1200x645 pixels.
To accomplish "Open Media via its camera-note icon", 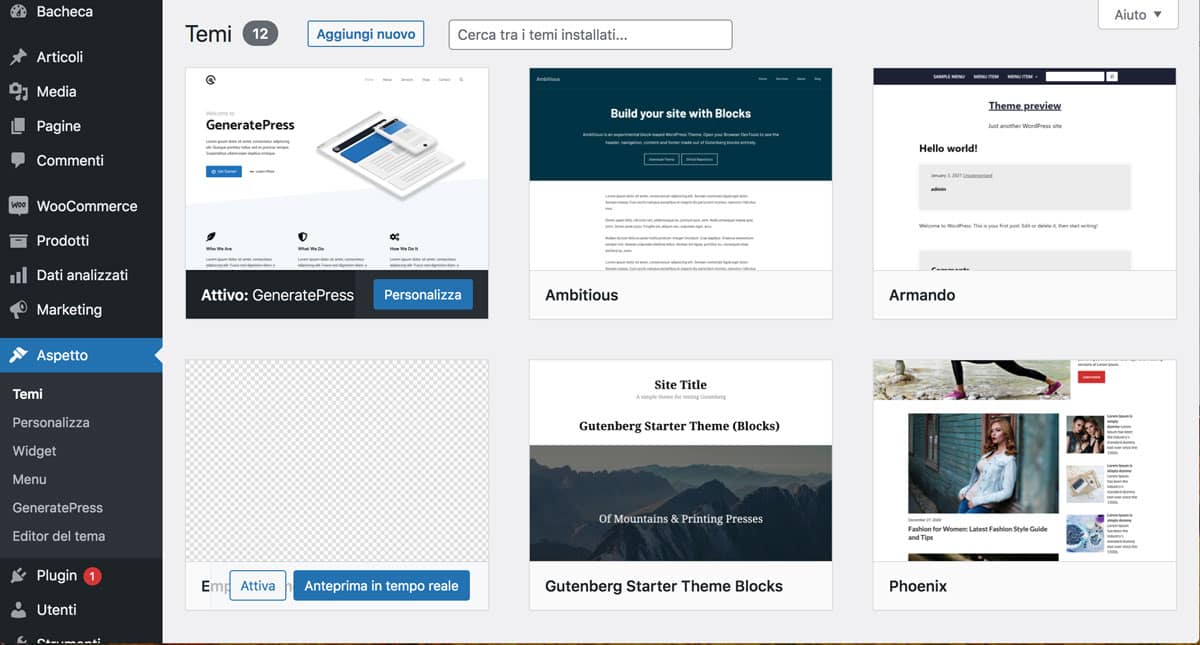I will tap(18, 91).
